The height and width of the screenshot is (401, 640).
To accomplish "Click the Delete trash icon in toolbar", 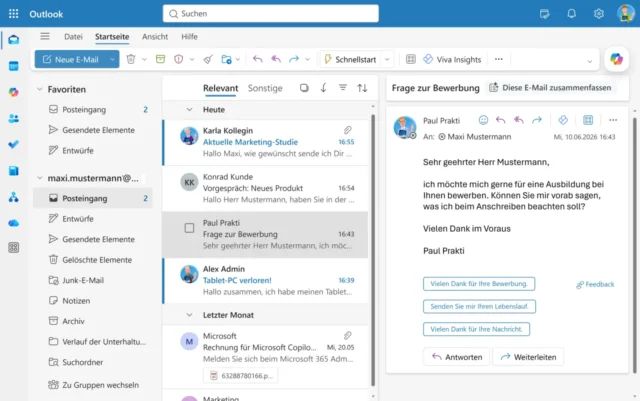I will (131, 59).
